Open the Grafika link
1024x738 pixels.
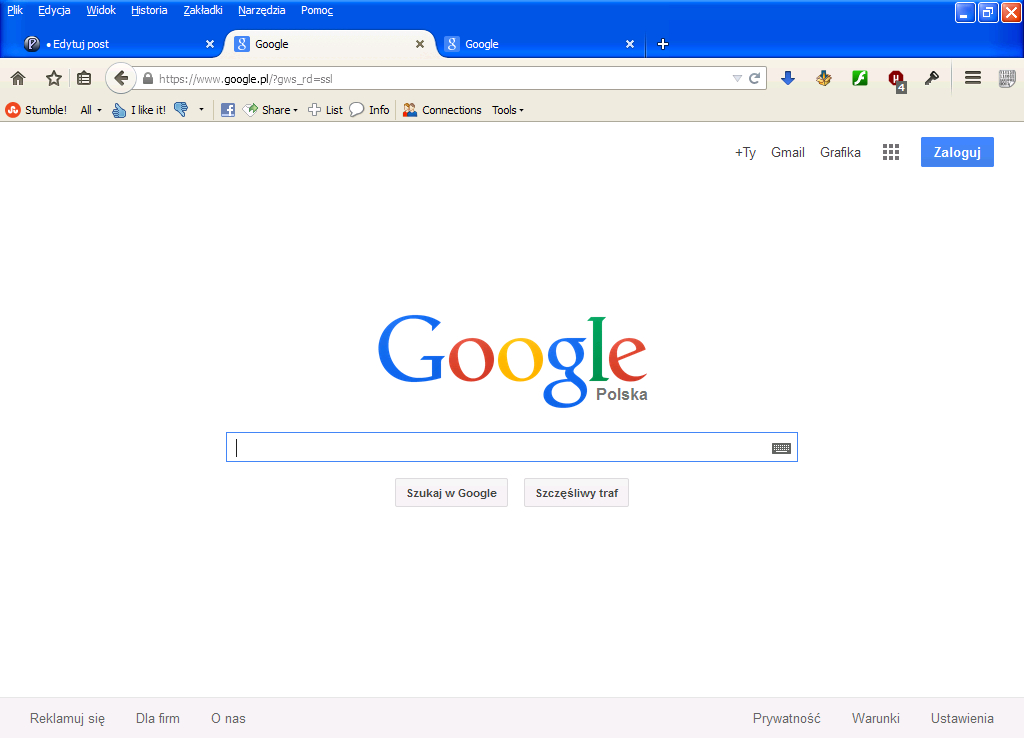[840, 152]
